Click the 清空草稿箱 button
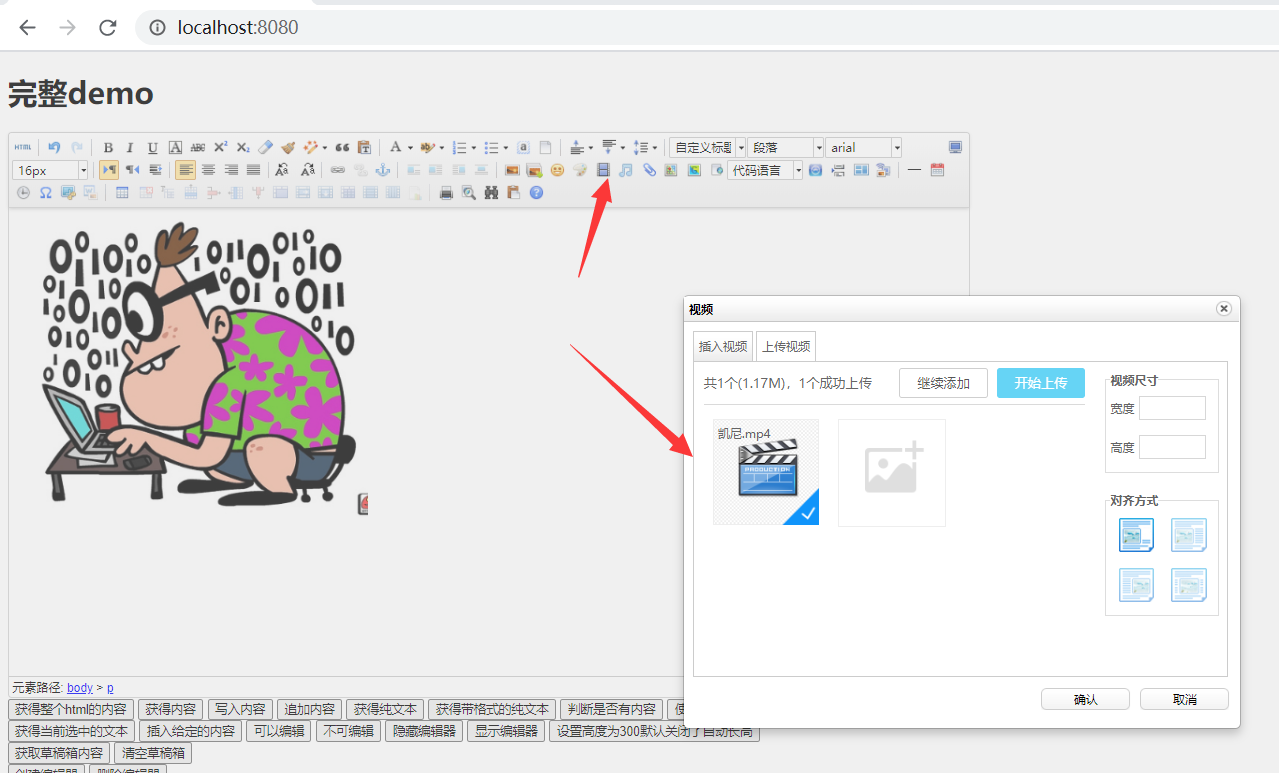 [x=155, y=753]
